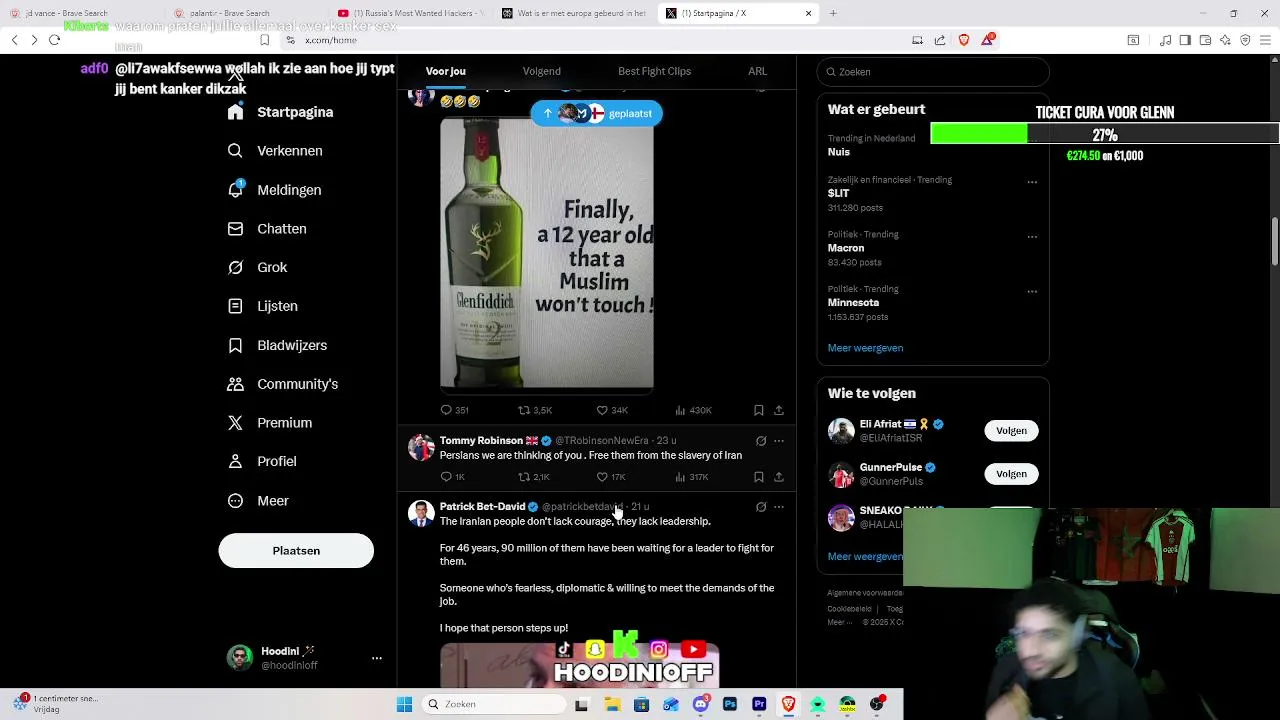
Task: Open Community's in the sidebar
Action: pos(283,384)
